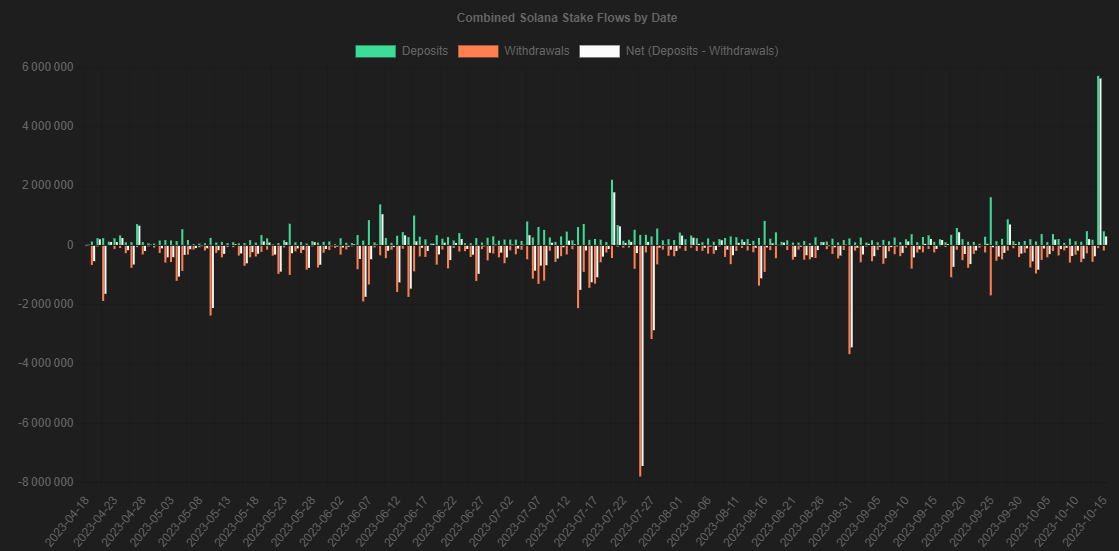Click the deposit bar near 2023-09-25

coord(990,220)
